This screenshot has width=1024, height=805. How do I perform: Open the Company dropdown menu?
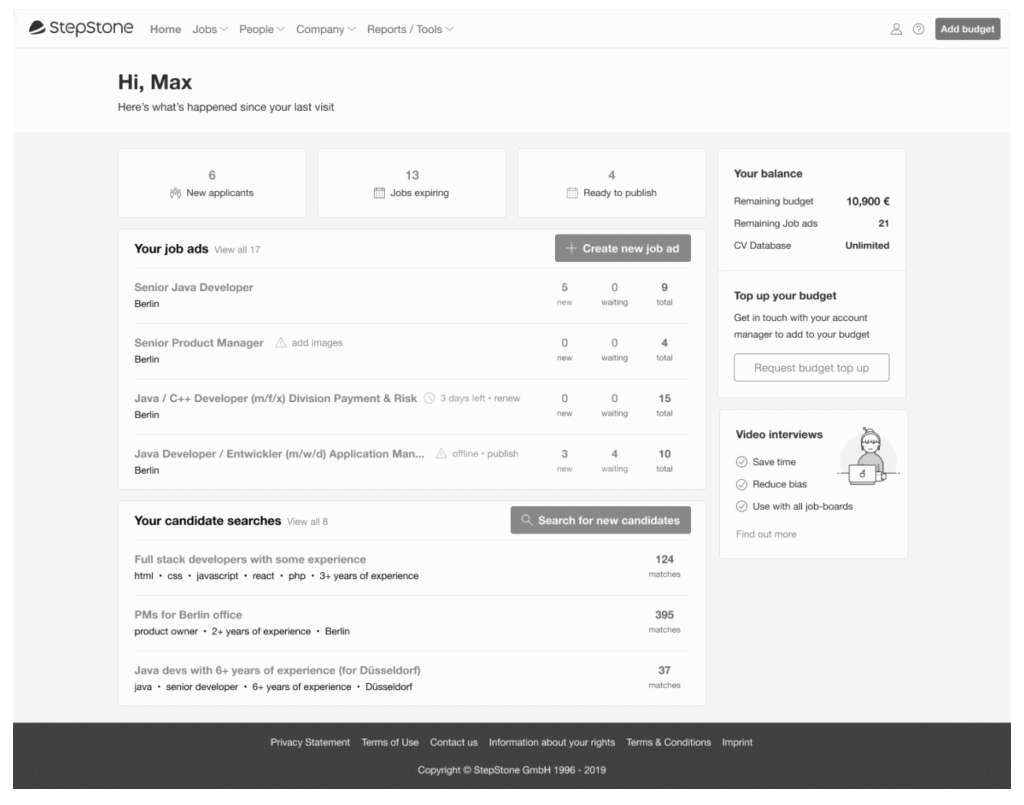(326, 29)
